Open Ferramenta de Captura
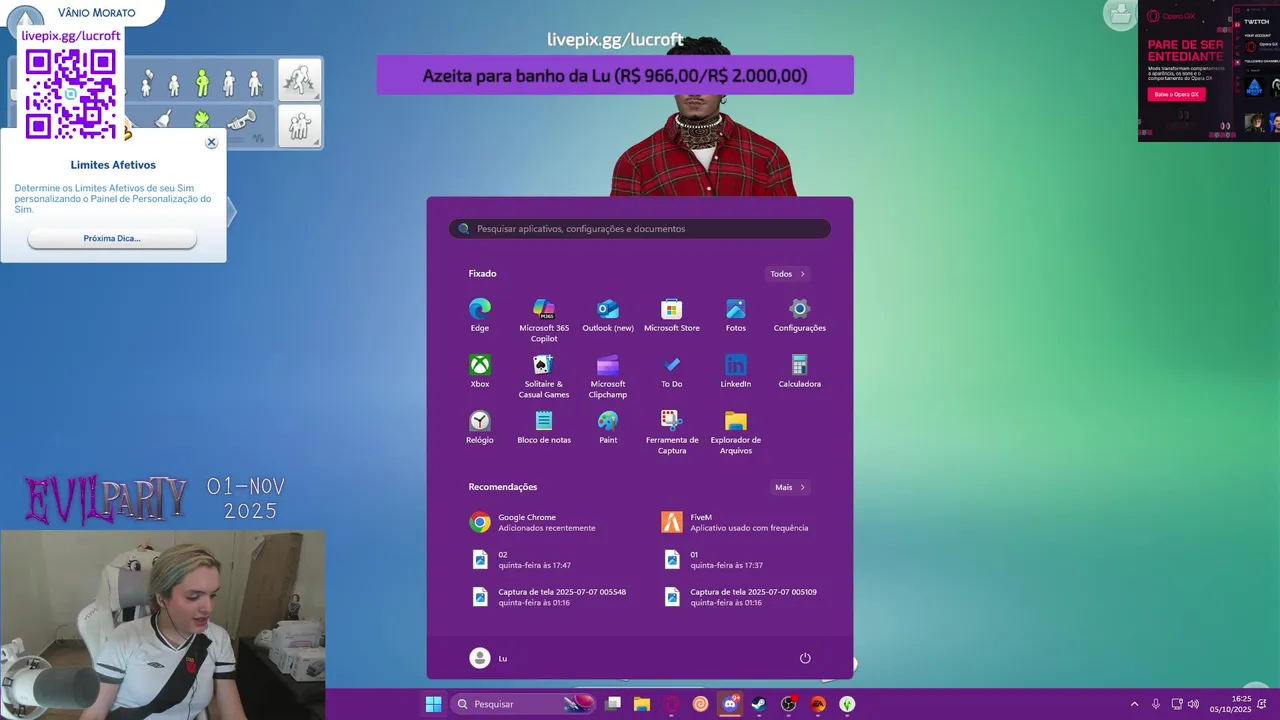This screenshot has width=1280, height=720. [672, 432]
